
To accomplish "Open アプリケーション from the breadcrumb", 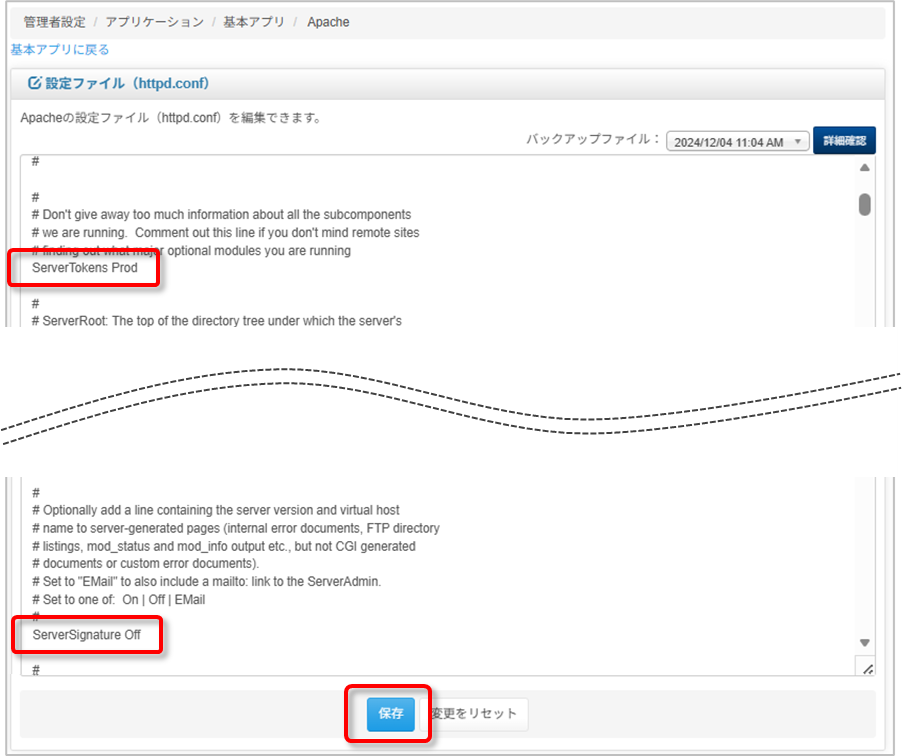I will (x=143, y=20).
